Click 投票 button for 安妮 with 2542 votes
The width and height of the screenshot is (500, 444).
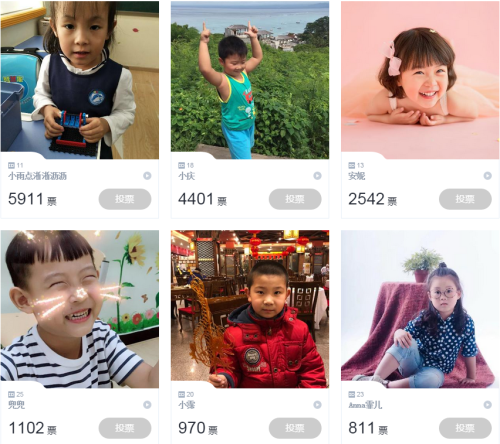tap(465, 199)
